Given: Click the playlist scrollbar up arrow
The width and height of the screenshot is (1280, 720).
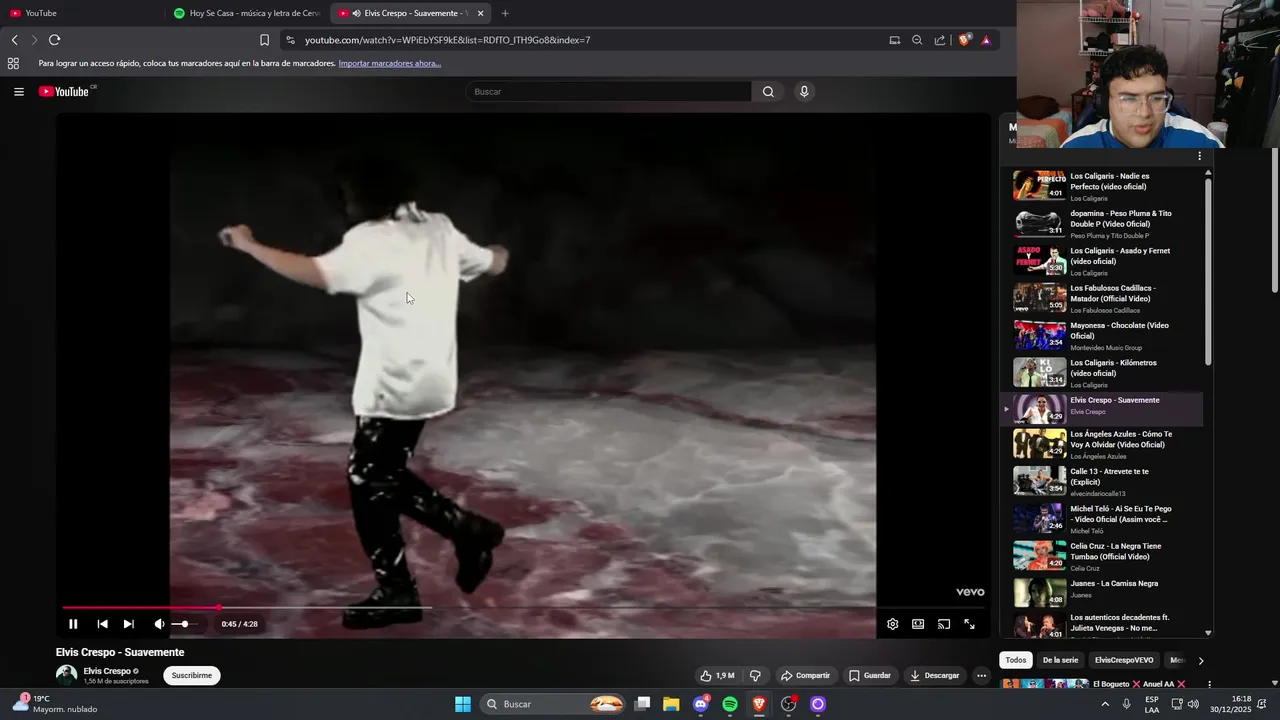Looking at the screenshot, I should click(x=1208, y=173).
